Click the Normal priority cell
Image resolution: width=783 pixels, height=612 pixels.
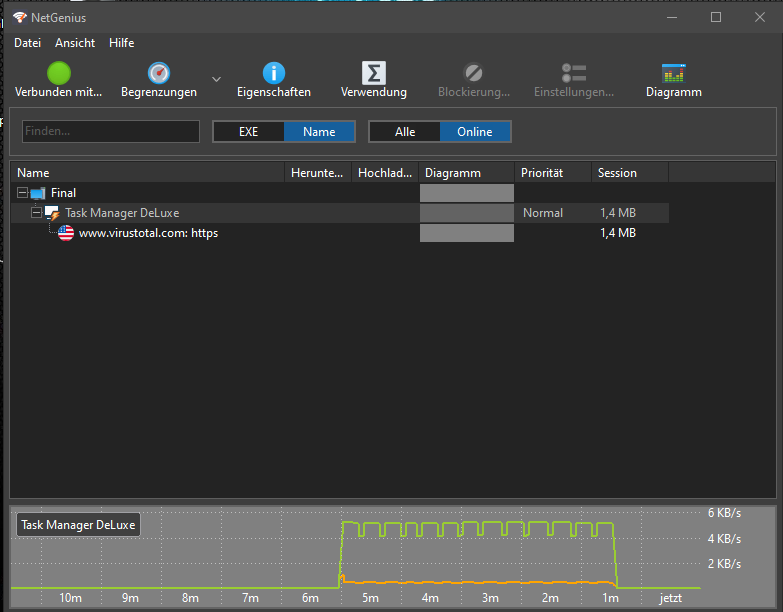coord(543,213)
